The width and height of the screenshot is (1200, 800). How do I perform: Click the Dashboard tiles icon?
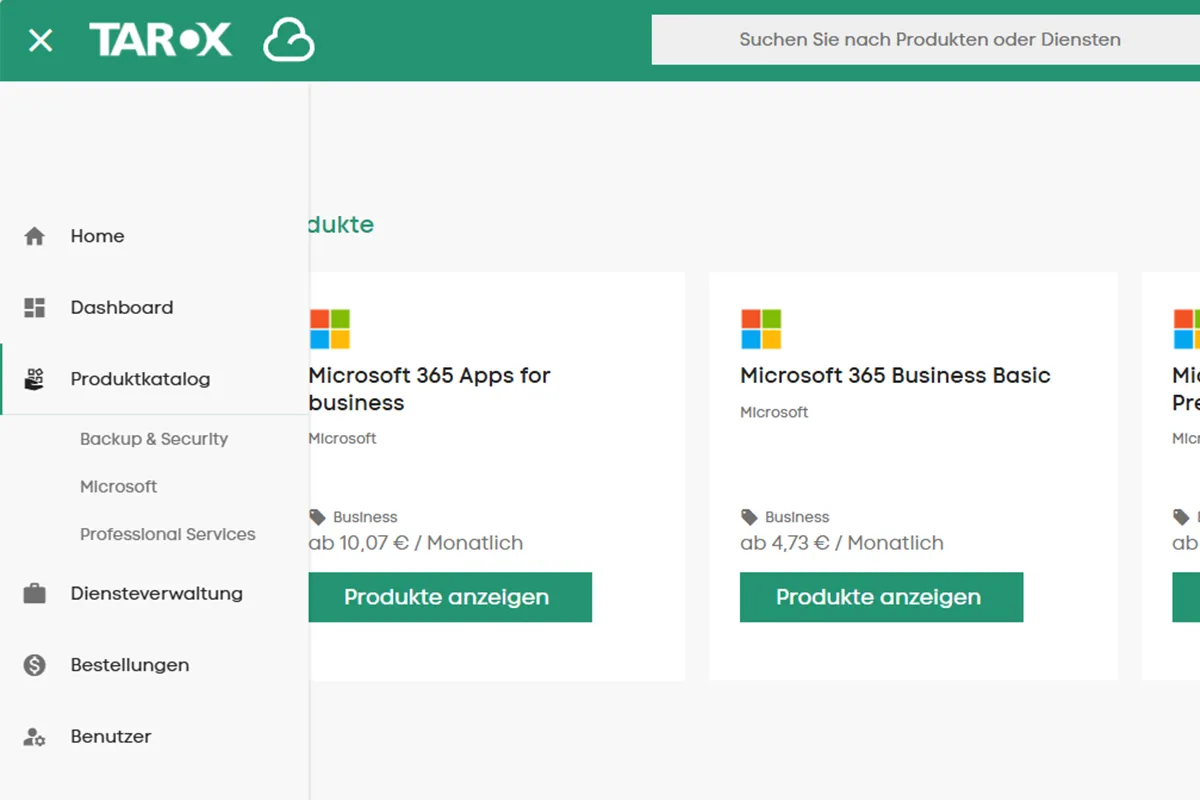coord(35,308)
